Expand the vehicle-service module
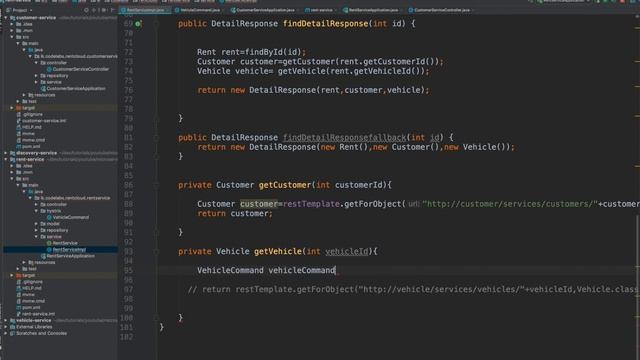The image size is (640, 360). [x=6, y=320]
